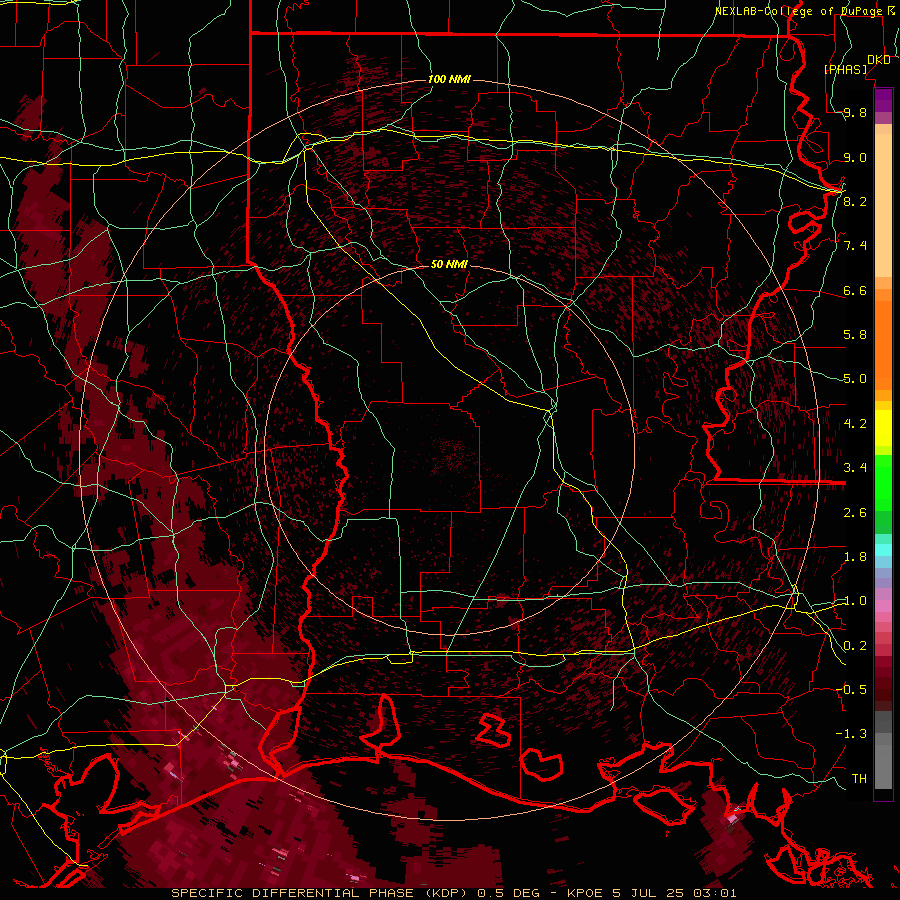Click the [PHAS] units label
Screen dimensions: 900x900
point(845,69)
